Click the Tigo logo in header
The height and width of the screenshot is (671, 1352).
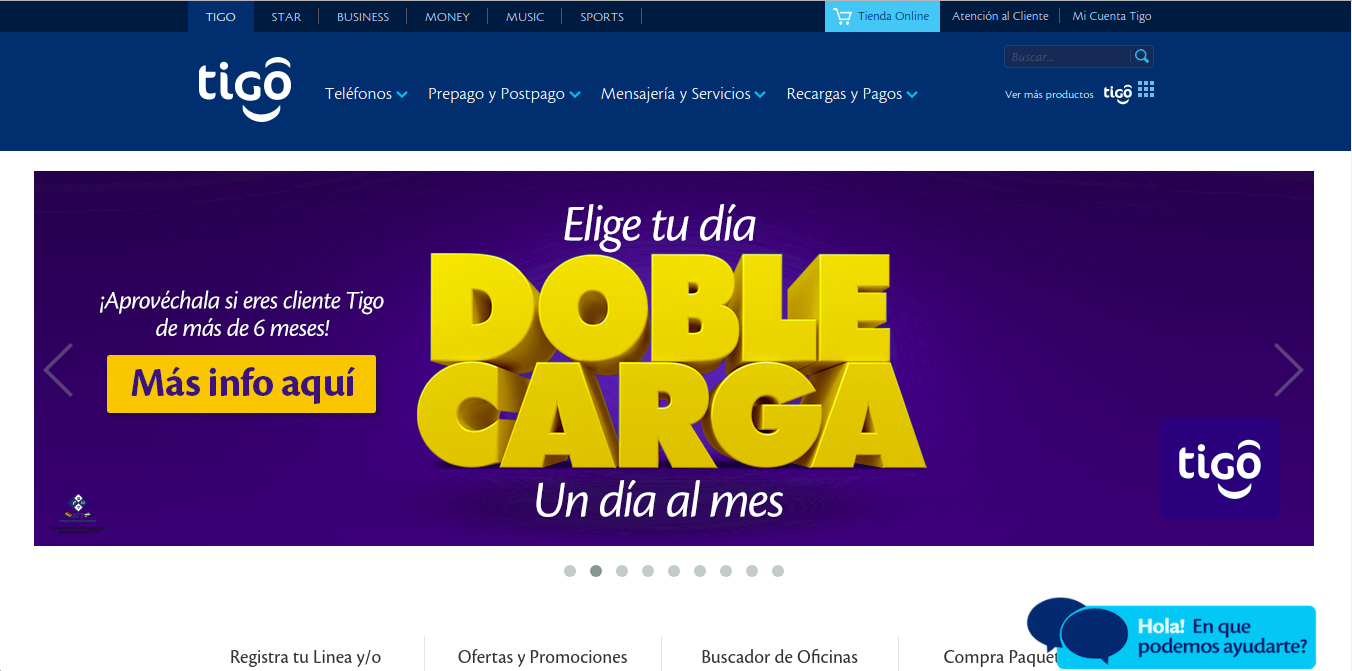(245, 91)
